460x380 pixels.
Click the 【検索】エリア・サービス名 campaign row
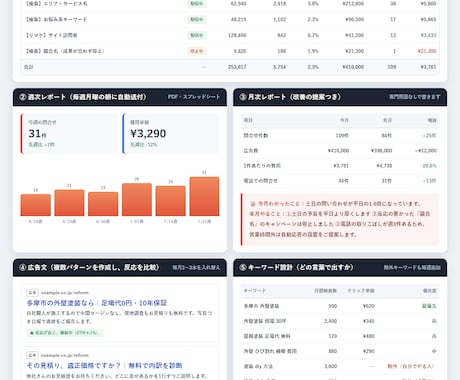[x=230, y=4]
